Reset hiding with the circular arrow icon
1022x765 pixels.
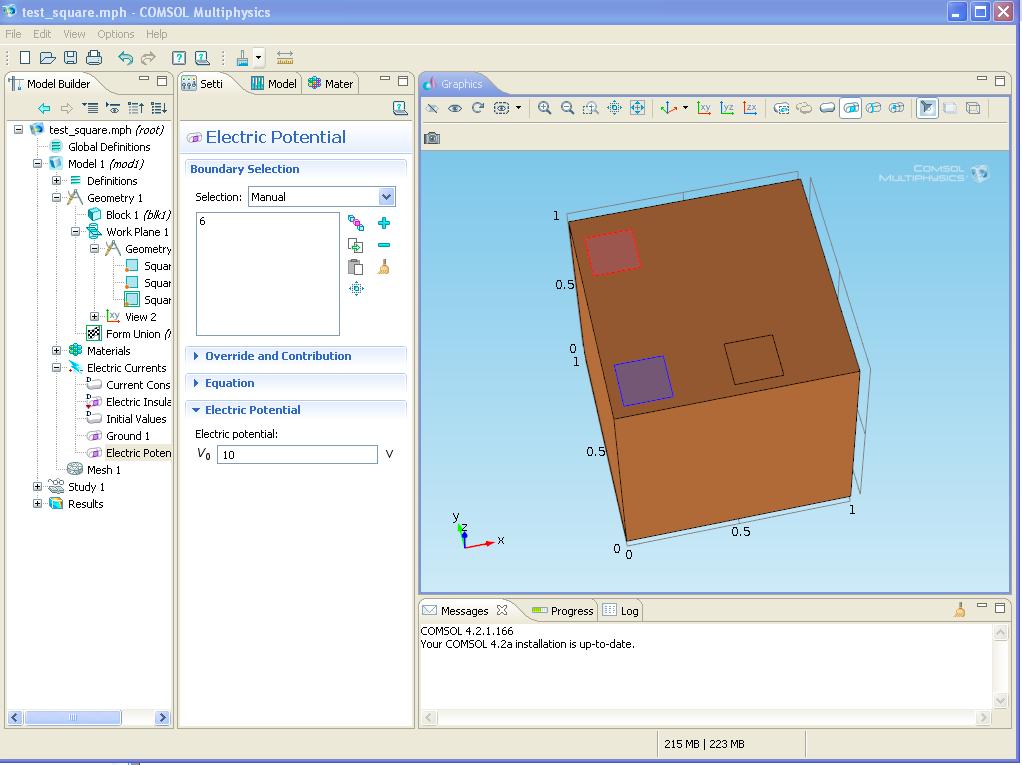[x=478, y=108]
